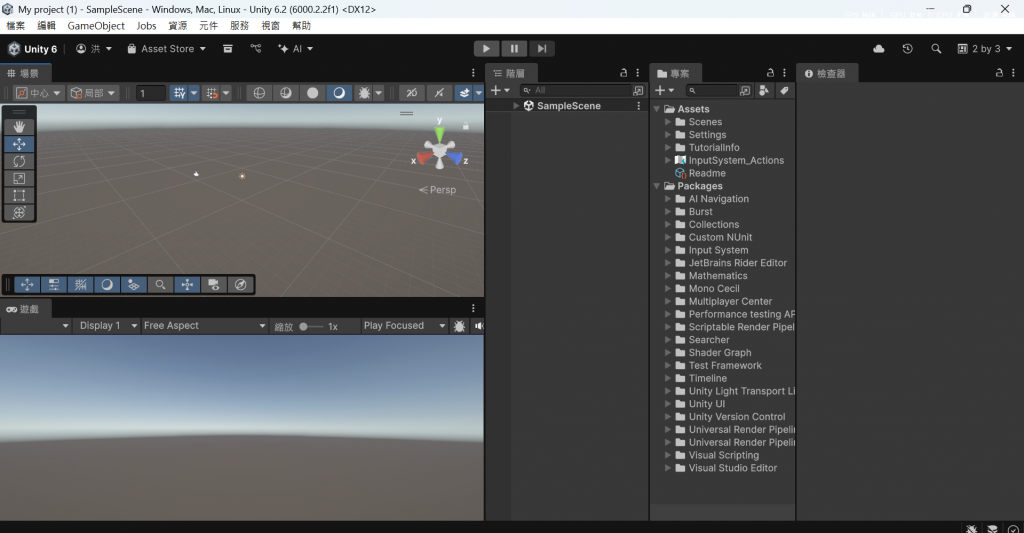Adjust the Game view scale slider

tap(311, 327)
